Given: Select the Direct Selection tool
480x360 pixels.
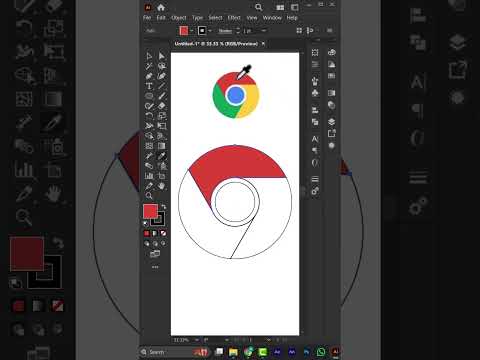Looking at the screenshot, I should pos(162,56).
